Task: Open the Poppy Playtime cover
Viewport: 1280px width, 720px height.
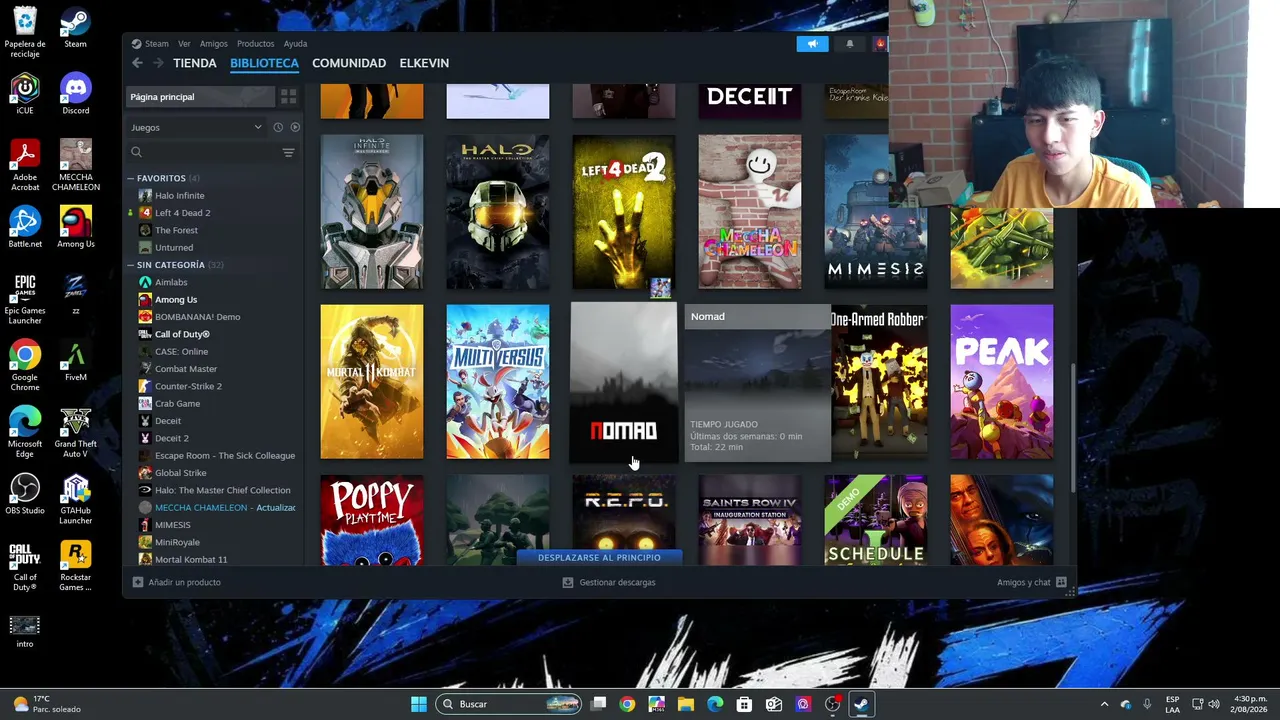Action: point(372,520)
